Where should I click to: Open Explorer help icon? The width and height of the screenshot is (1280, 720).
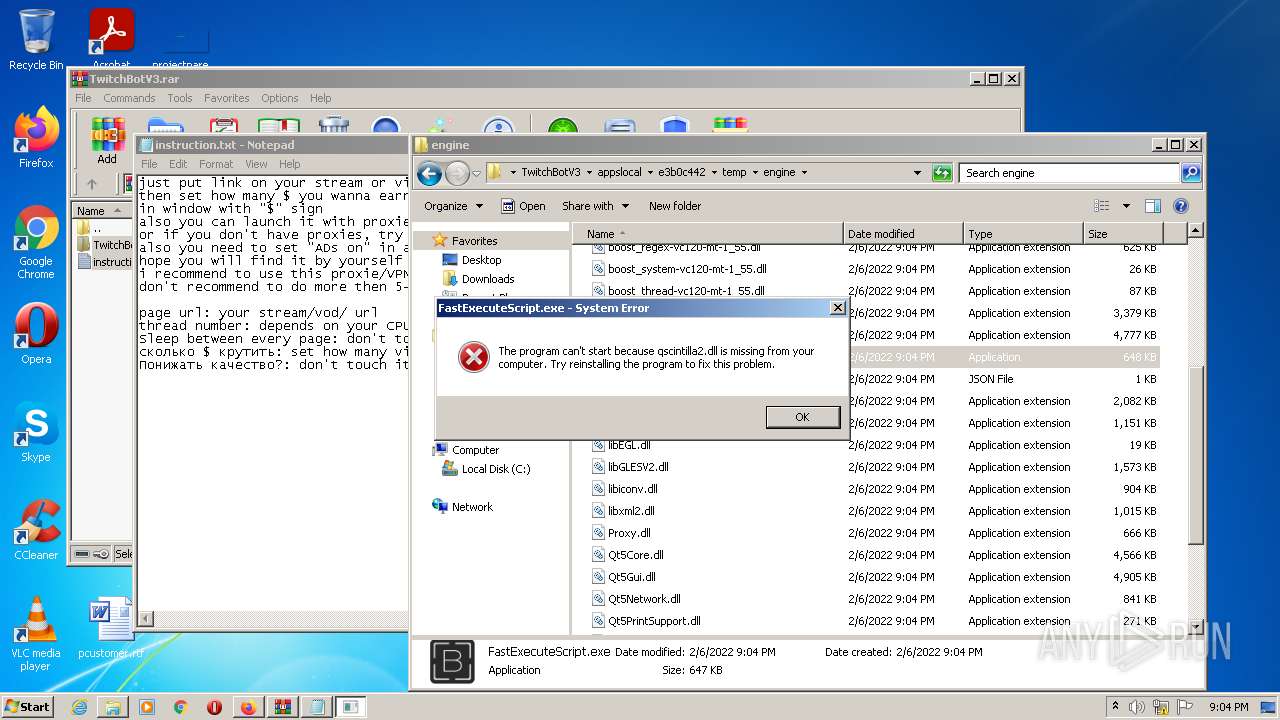coord(1180,206)
